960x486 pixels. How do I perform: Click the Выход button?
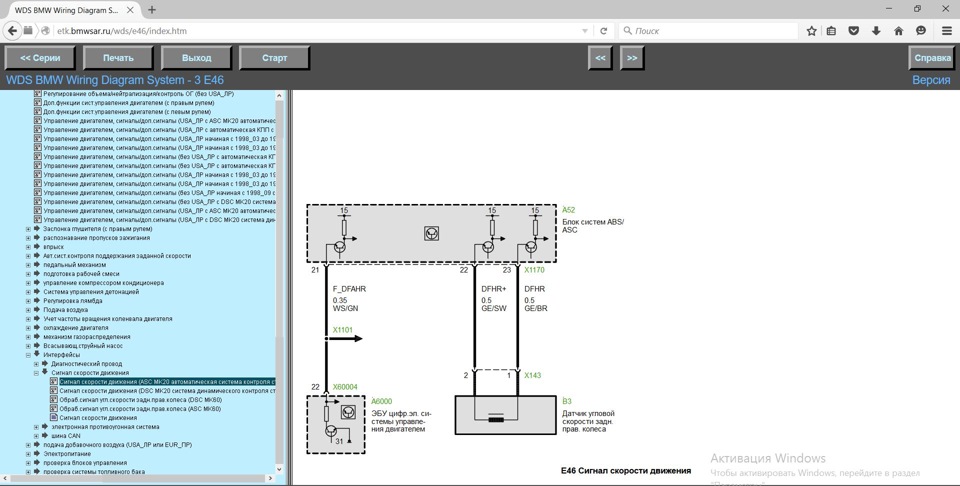coord(197,58)
